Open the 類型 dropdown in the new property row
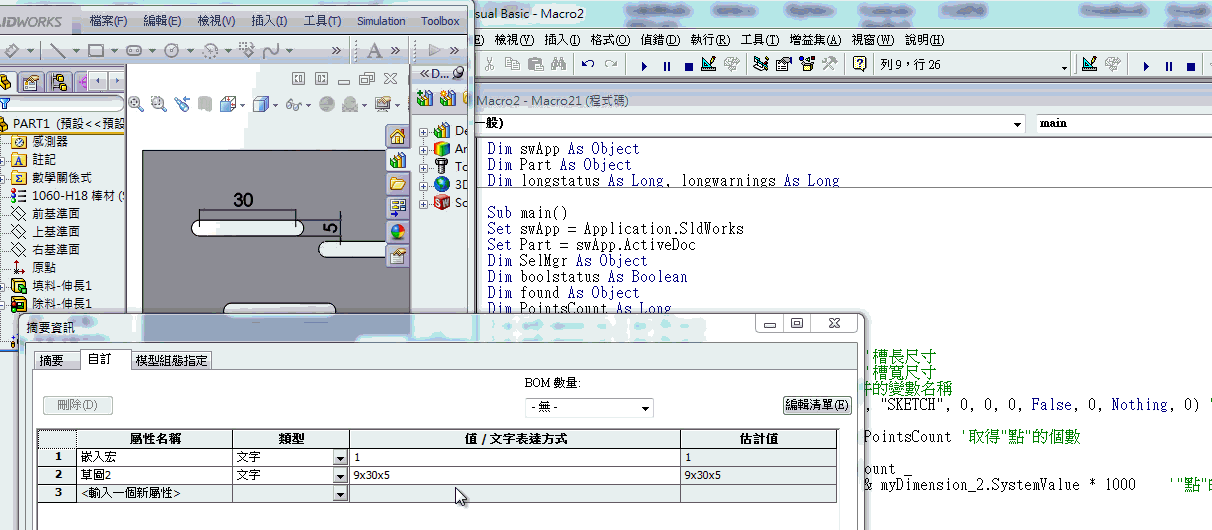The image size is (1212, 530). point(341,493)
